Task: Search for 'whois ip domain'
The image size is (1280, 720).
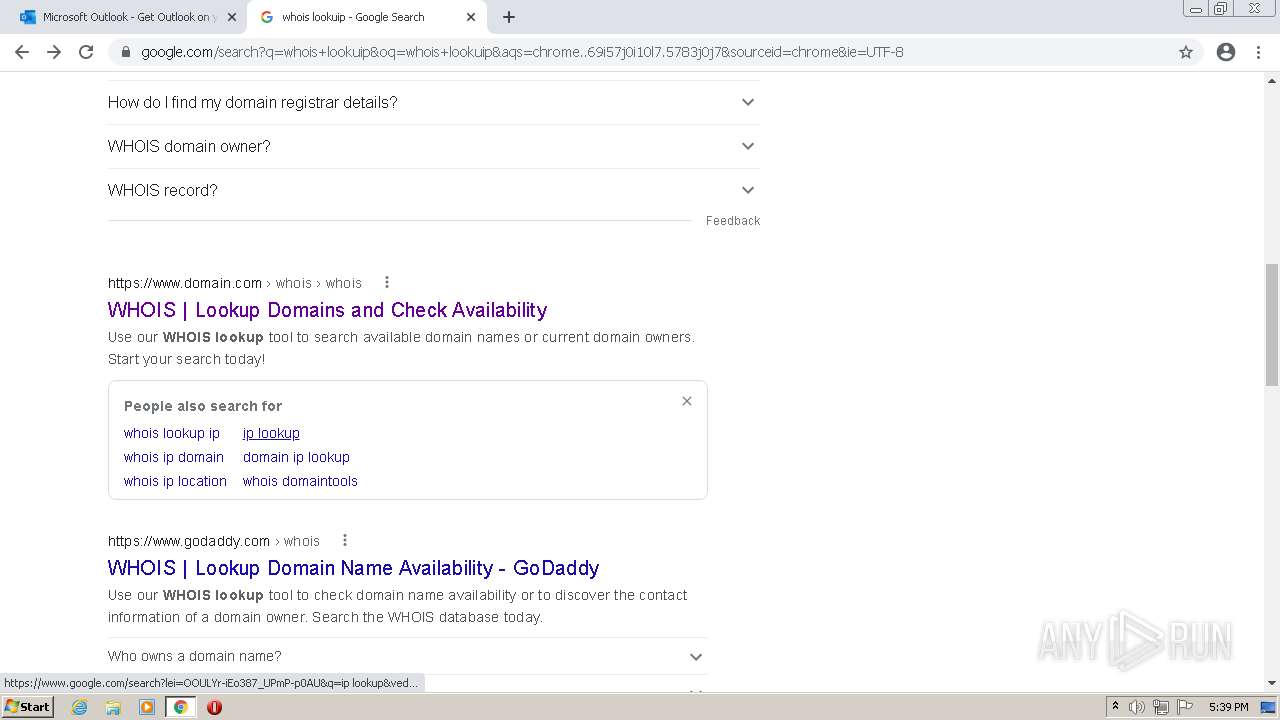Action: [x=174, y=457]
